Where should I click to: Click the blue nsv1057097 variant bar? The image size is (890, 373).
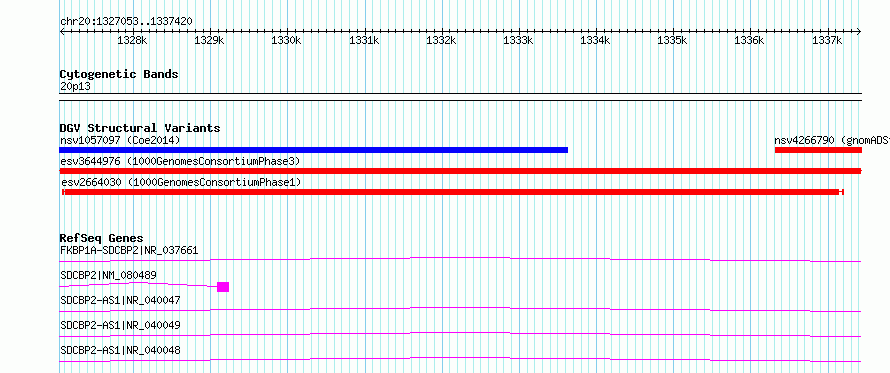tap(313, 150)
